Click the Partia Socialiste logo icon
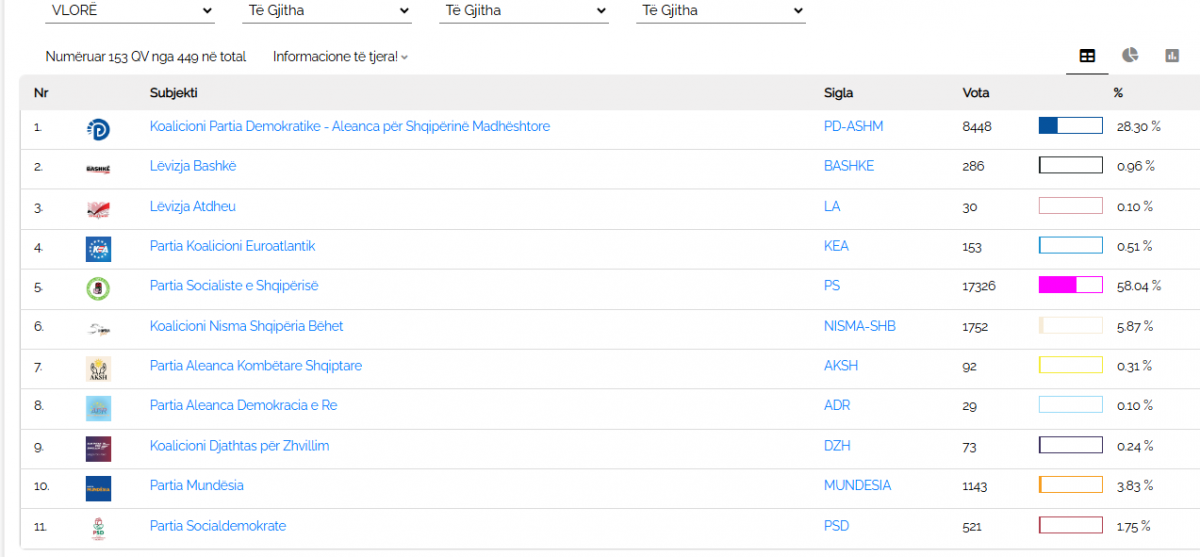This screenshot has height=557, width=1200. (98, 288)
